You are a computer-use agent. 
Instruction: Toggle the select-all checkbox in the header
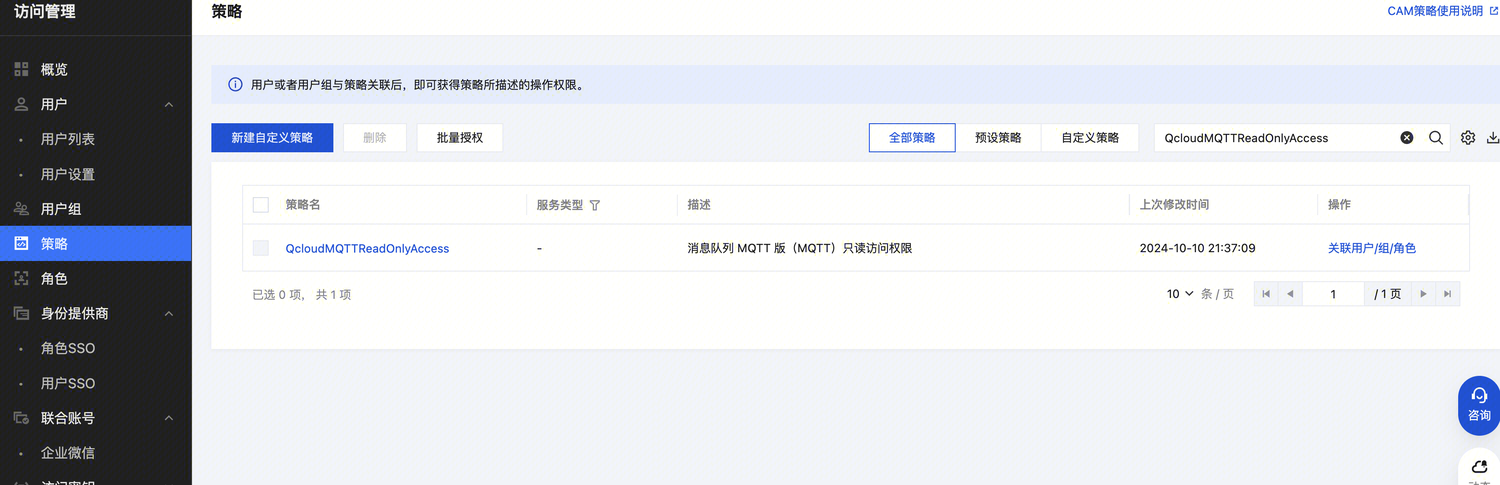coord(261,205)
